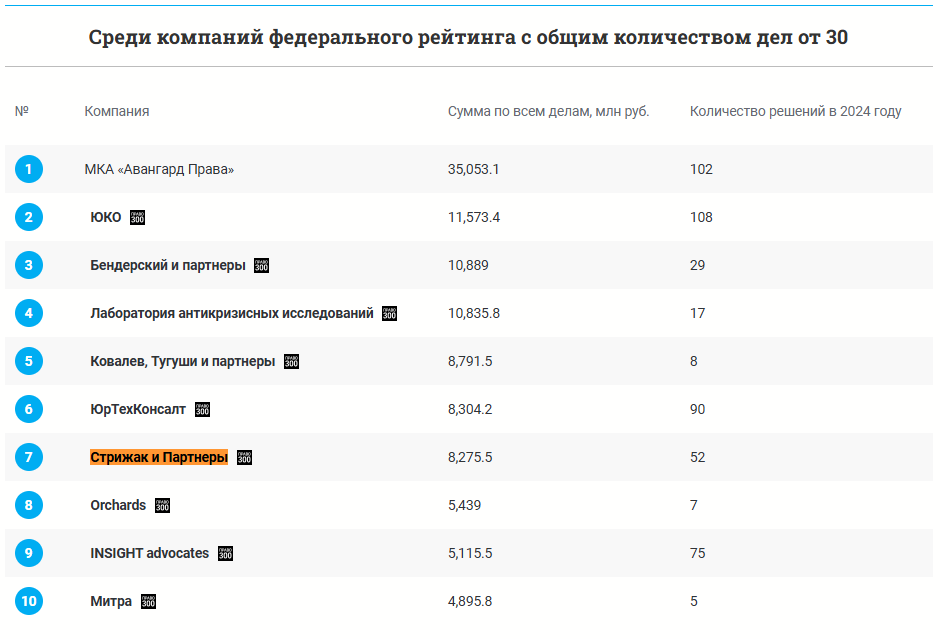This screenshot has height=639, width=940.
Task: Open the ЮКО company link
Action: 106,217
